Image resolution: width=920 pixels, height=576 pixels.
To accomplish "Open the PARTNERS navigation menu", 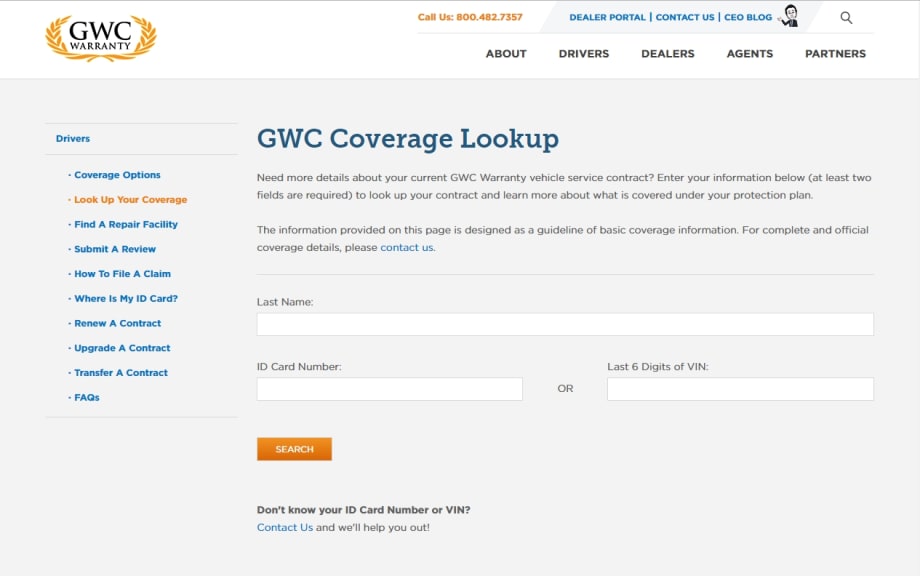I will 835,54.
